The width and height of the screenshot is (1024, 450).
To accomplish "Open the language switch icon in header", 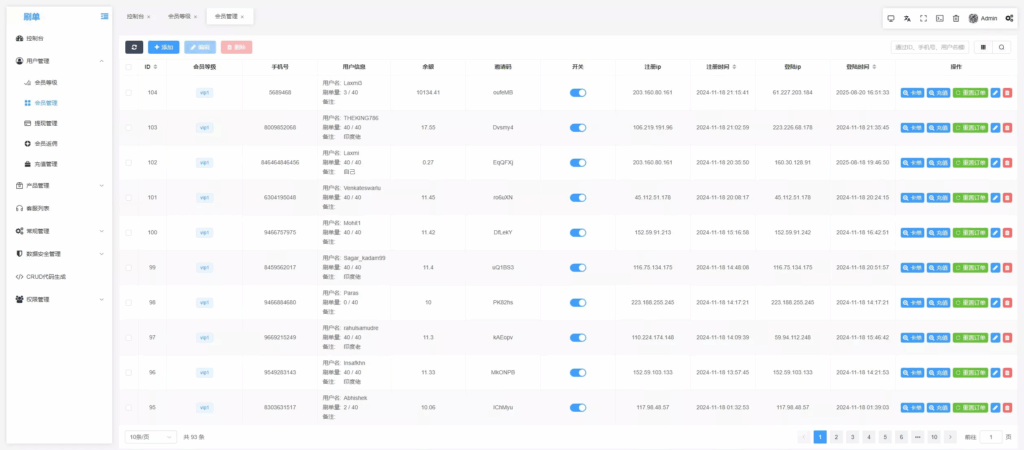I will pyautogui.click(x=907, y=18).
